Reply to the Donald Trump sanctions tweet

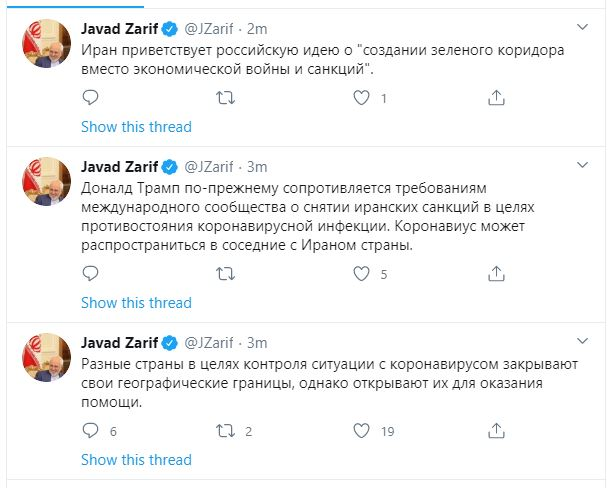click(x=91, y=273)
